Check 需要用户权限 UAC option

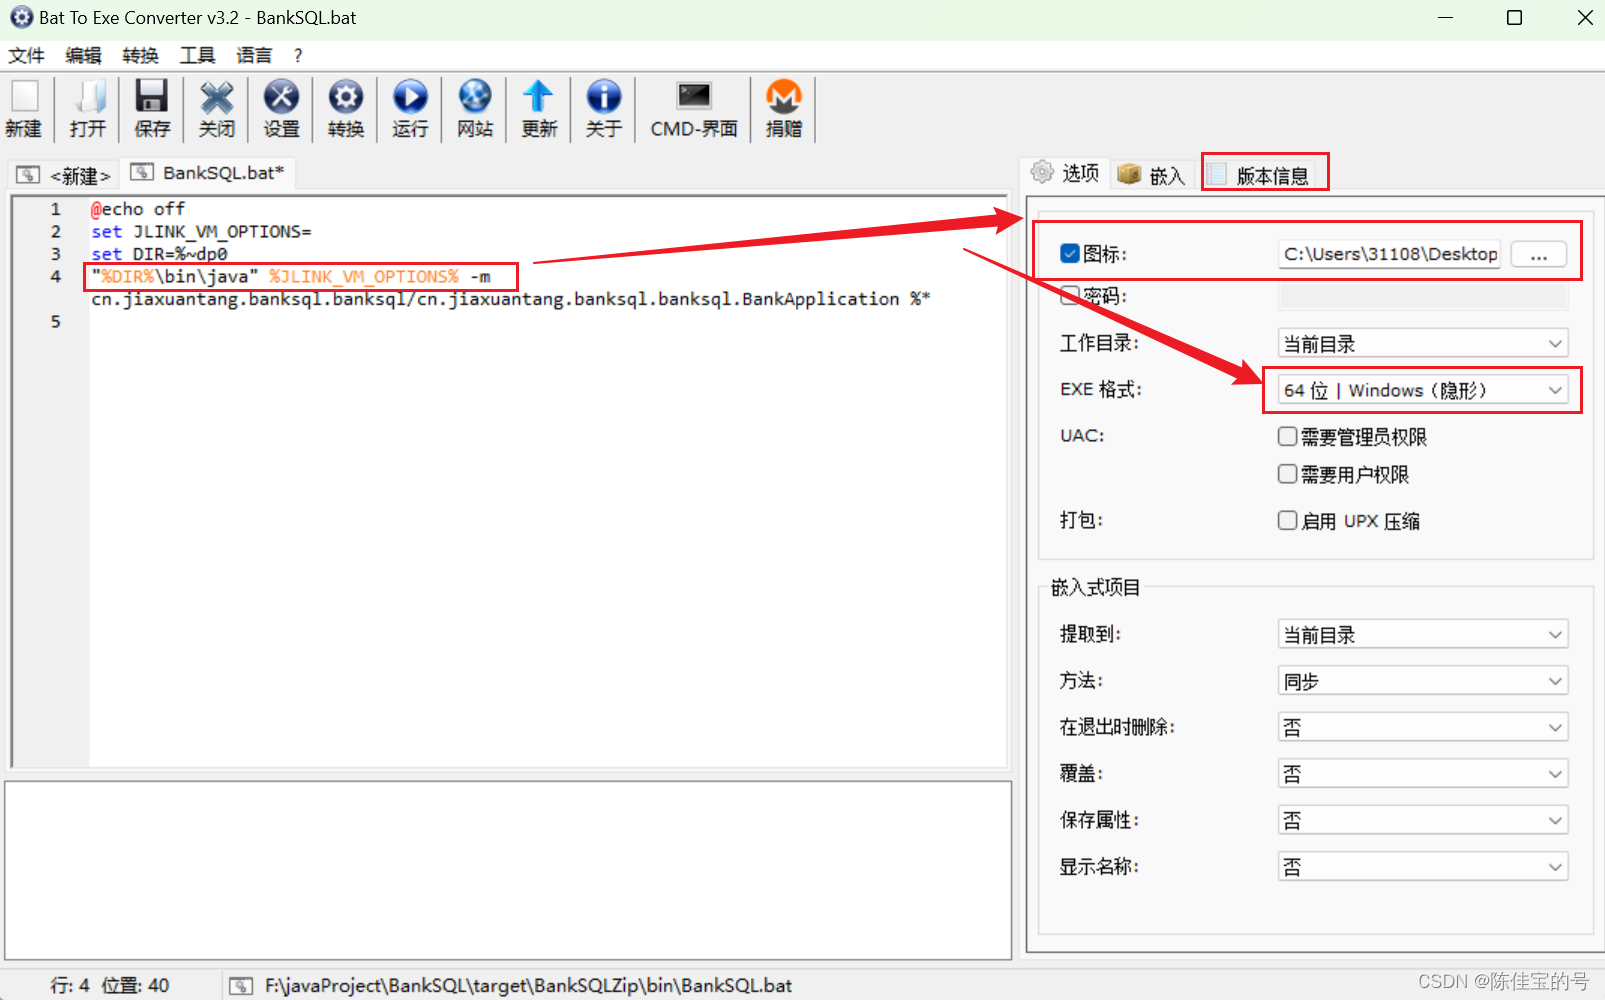point(1288,474)
